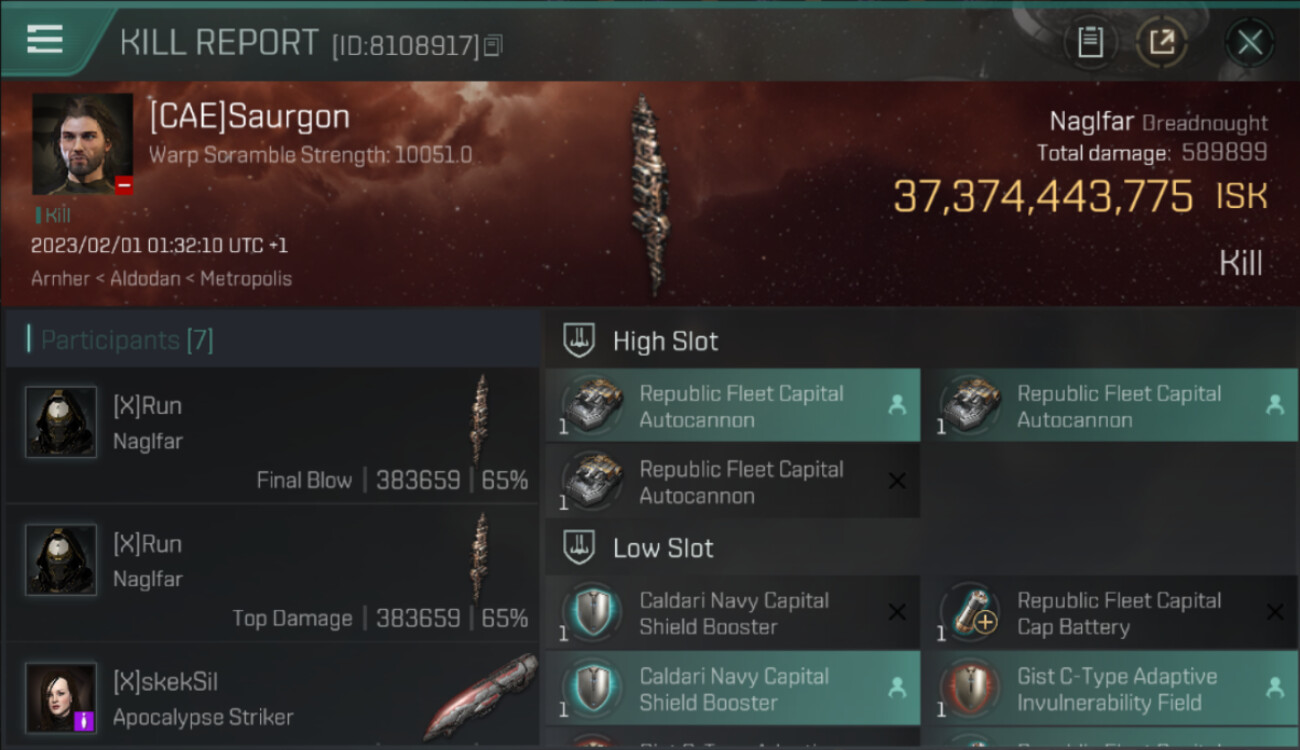1300x750 pixels.
Task: Select the dropped Caldari Navy Capital Shield Booster
Action: point(733,689)
